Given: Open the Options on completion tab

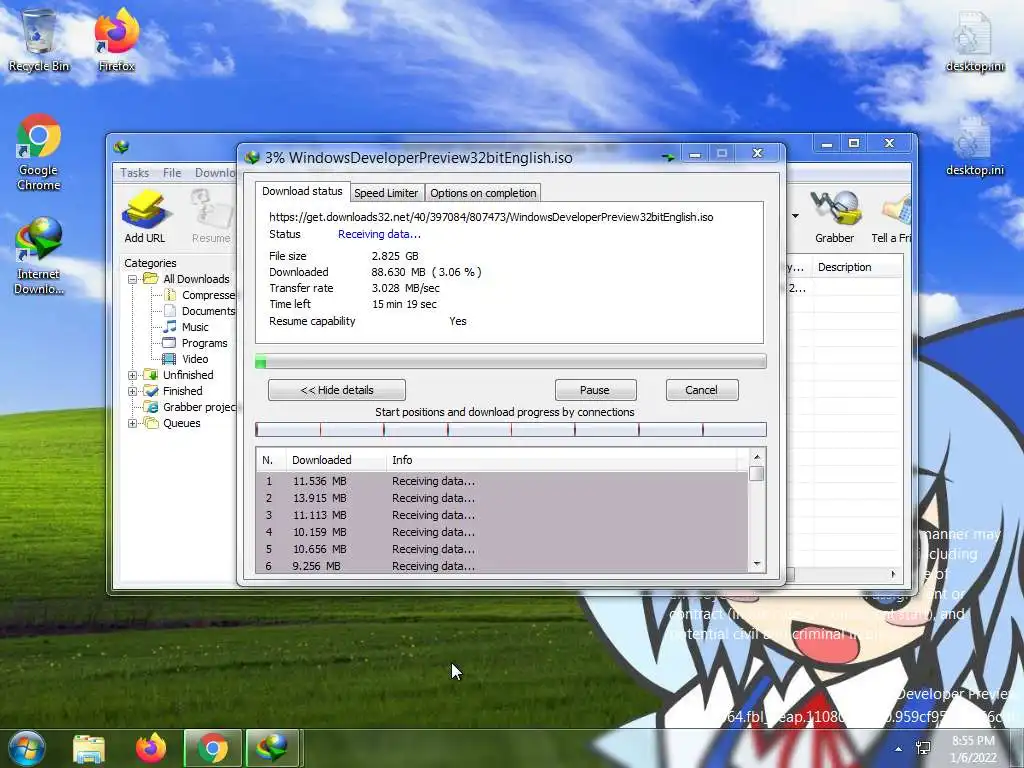Looking at the screenshot, I should pos(483,193).
